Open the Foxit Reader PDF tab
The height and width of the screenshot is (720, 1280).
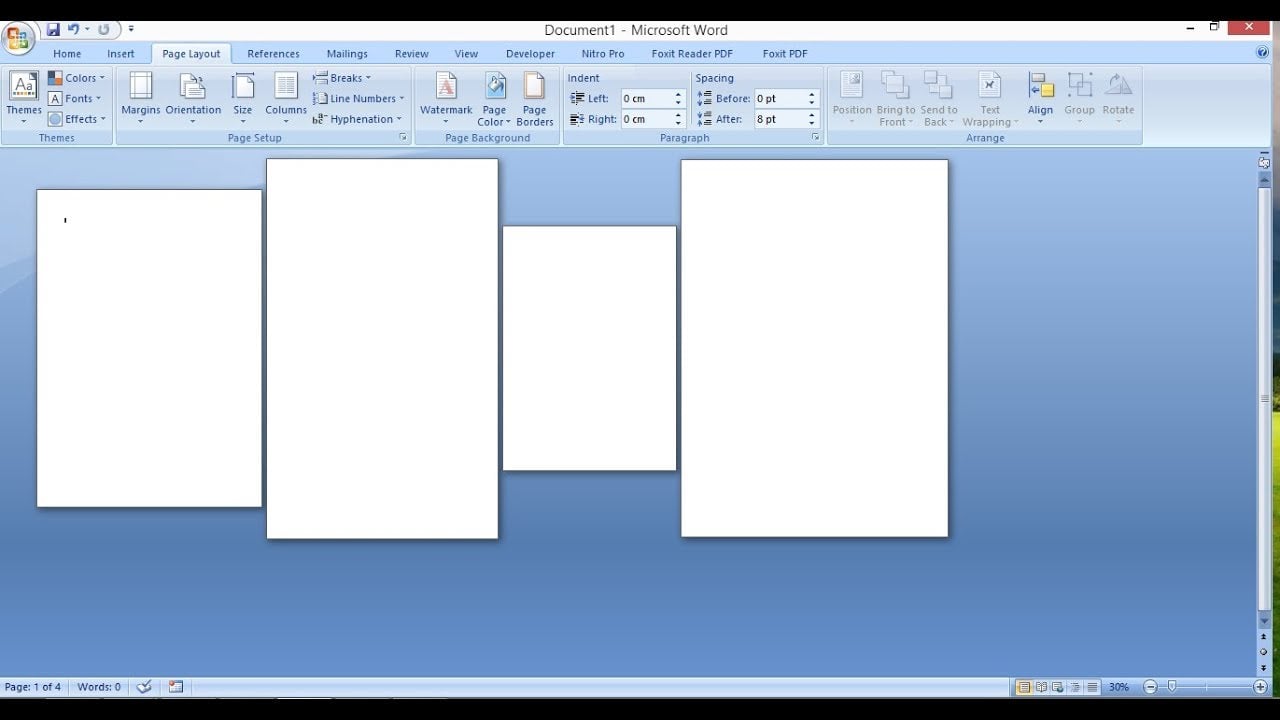(692, 54)
